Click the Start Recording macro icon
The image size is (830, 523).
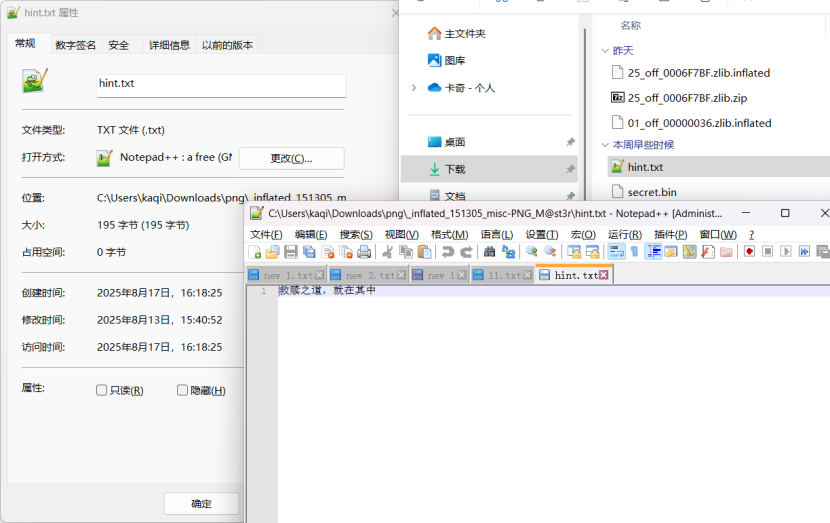(749, 252)
